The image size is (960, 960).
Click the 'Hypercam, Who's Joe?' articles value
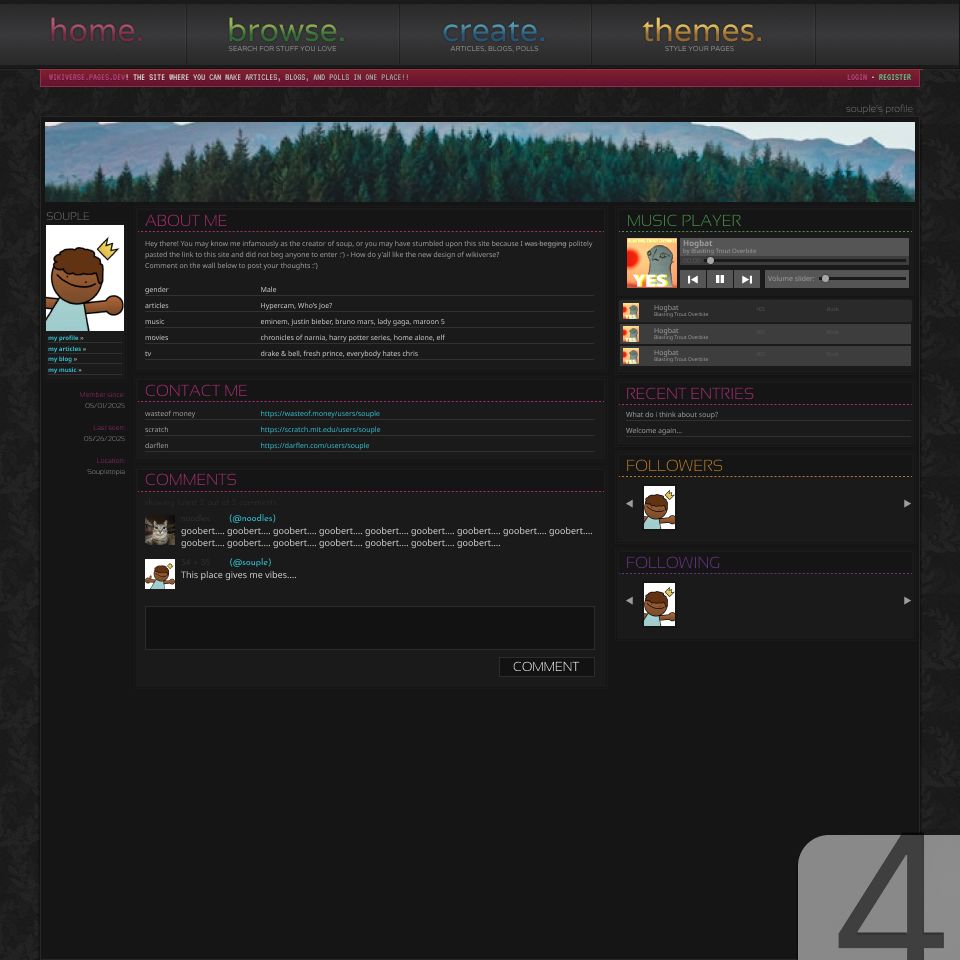(296, 306)
